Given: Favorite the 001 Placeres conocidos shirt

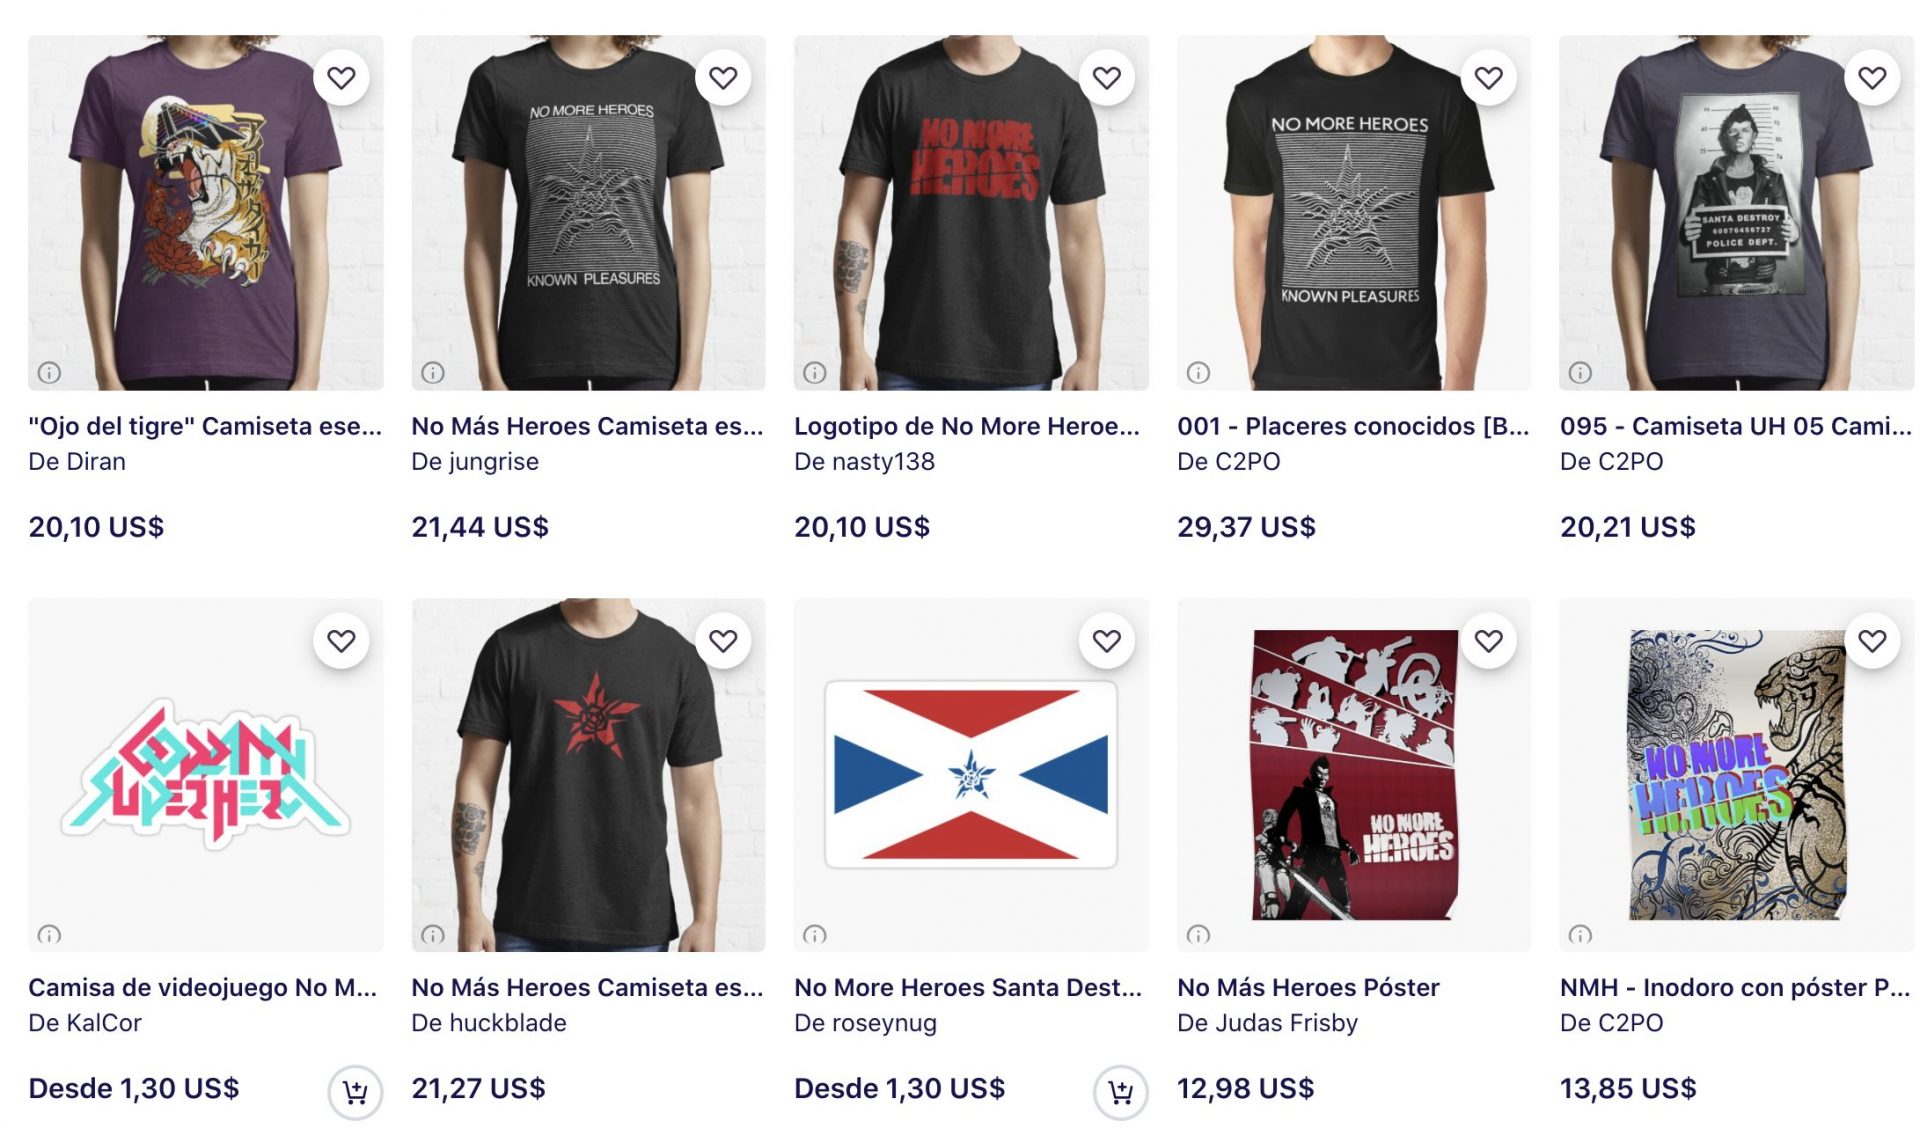Looking at the screenshot, I should coord(1489,77).
